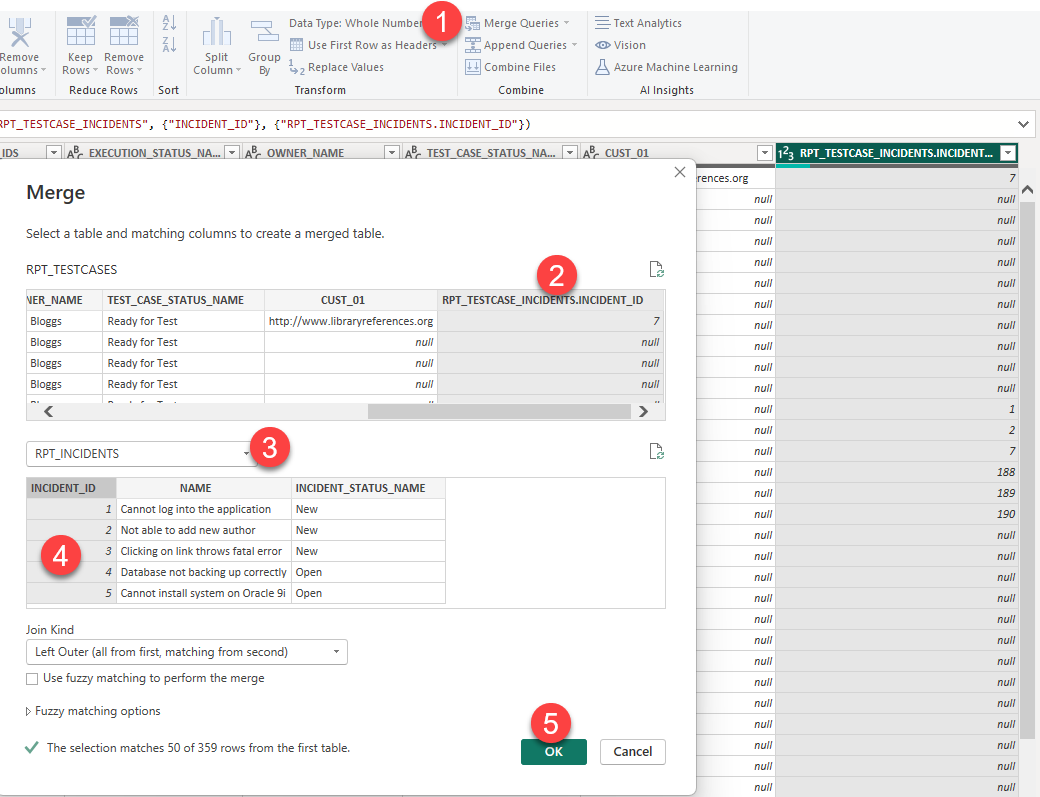Viewport: 1040px width, 797px height.
Task: Open the Join Kind dropdown
Action: click(186, 652)
